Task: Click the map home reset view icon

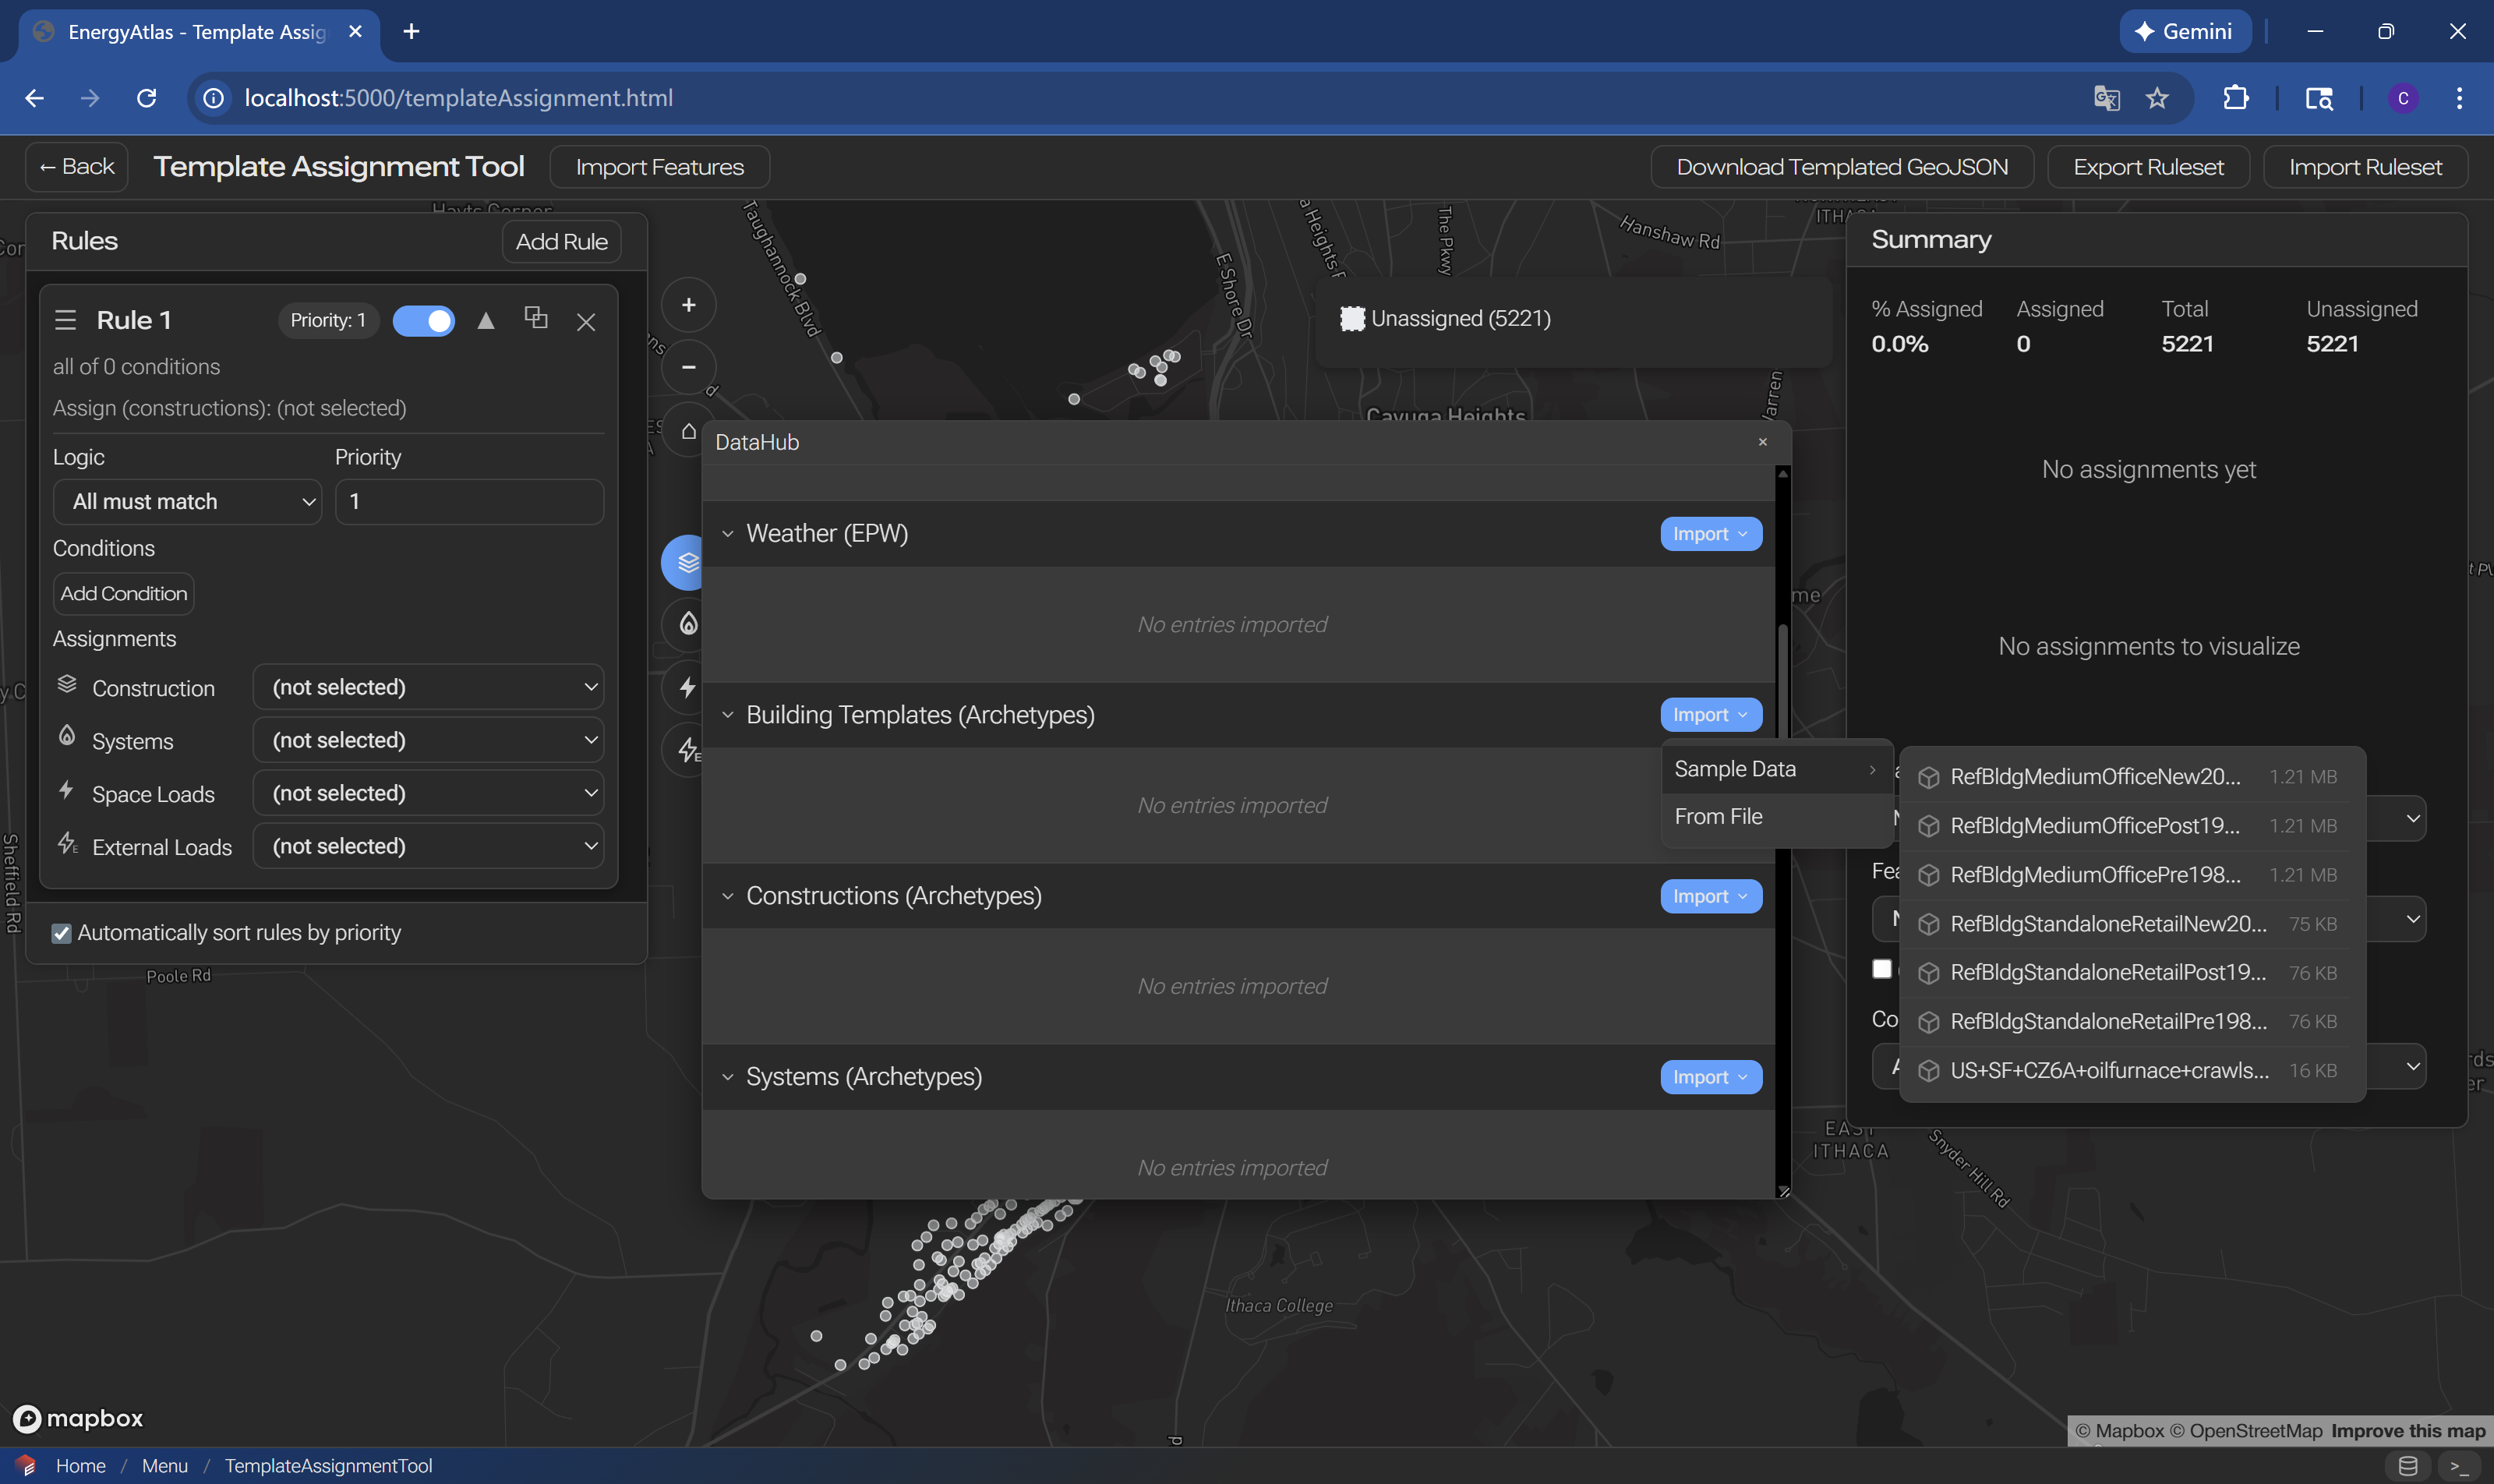Action: tap(688, 431)
